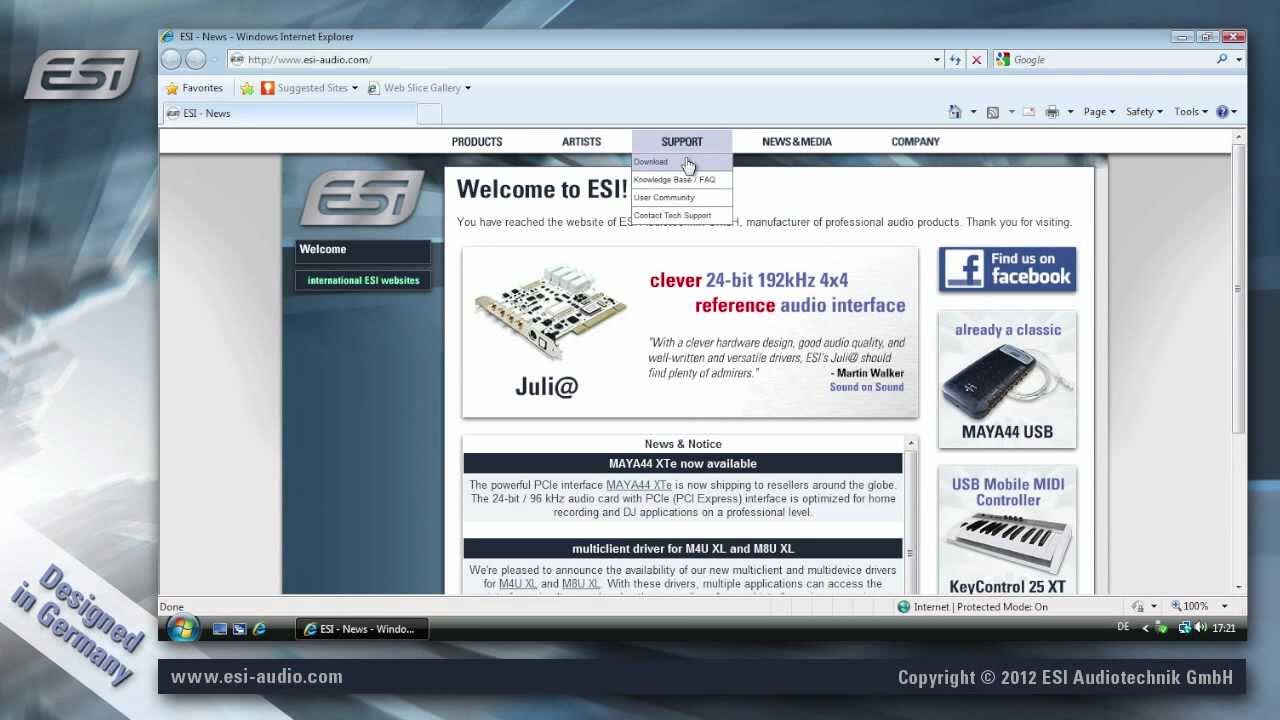The image size is (1280, 720).
Task: Click the MAYA44 USB product thumbnail
Action: point(1007,380)
